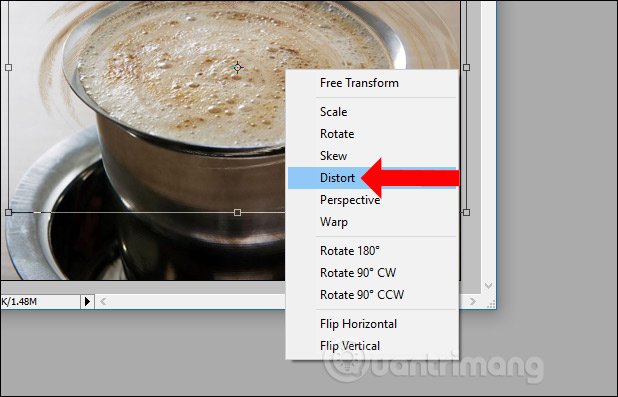Click the bottom-right corner transform handle
Image resolution: width=618 pixels, height=397 pixels.
coord(466,212)
